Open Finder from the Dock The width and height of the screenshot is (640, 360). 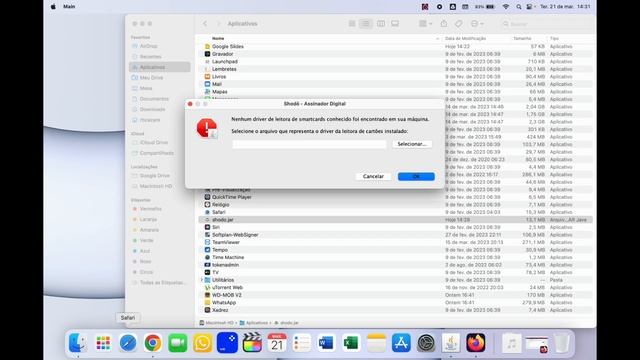click(78, 342)
